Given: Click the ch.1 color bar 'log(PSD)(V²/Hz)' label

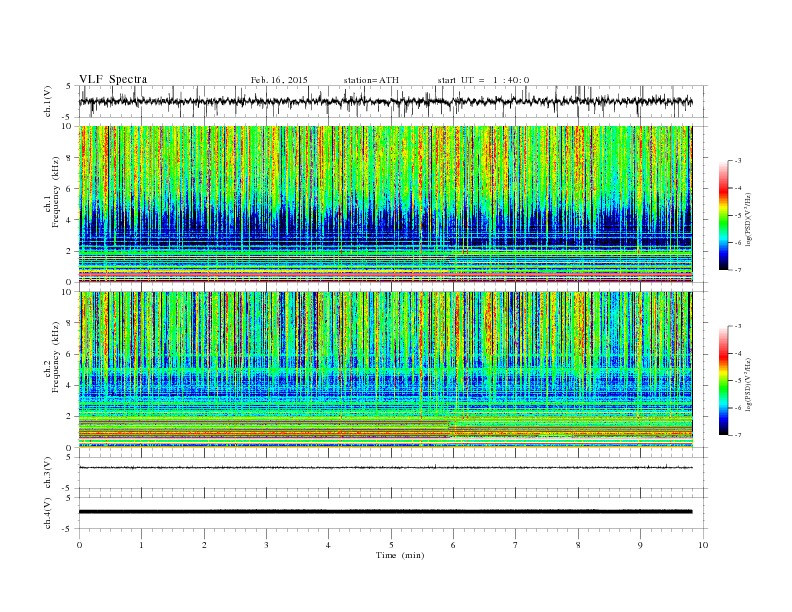Looking at the screenshot, I should [x=748, y=219].
